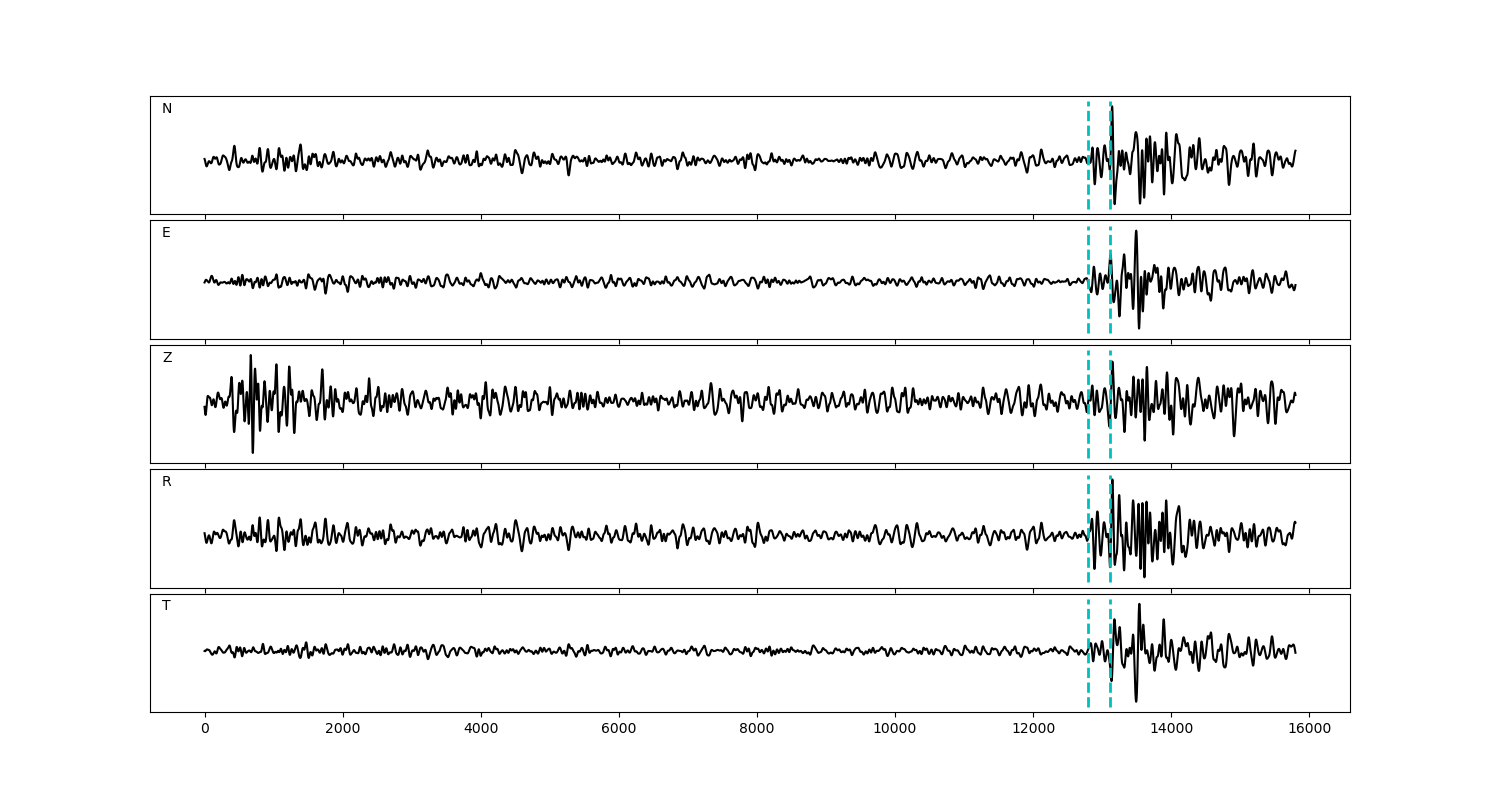The width and height of the screenshot is (1500, 800).
Task: Select the Z channel label
Action: click(x=167, y=358)
